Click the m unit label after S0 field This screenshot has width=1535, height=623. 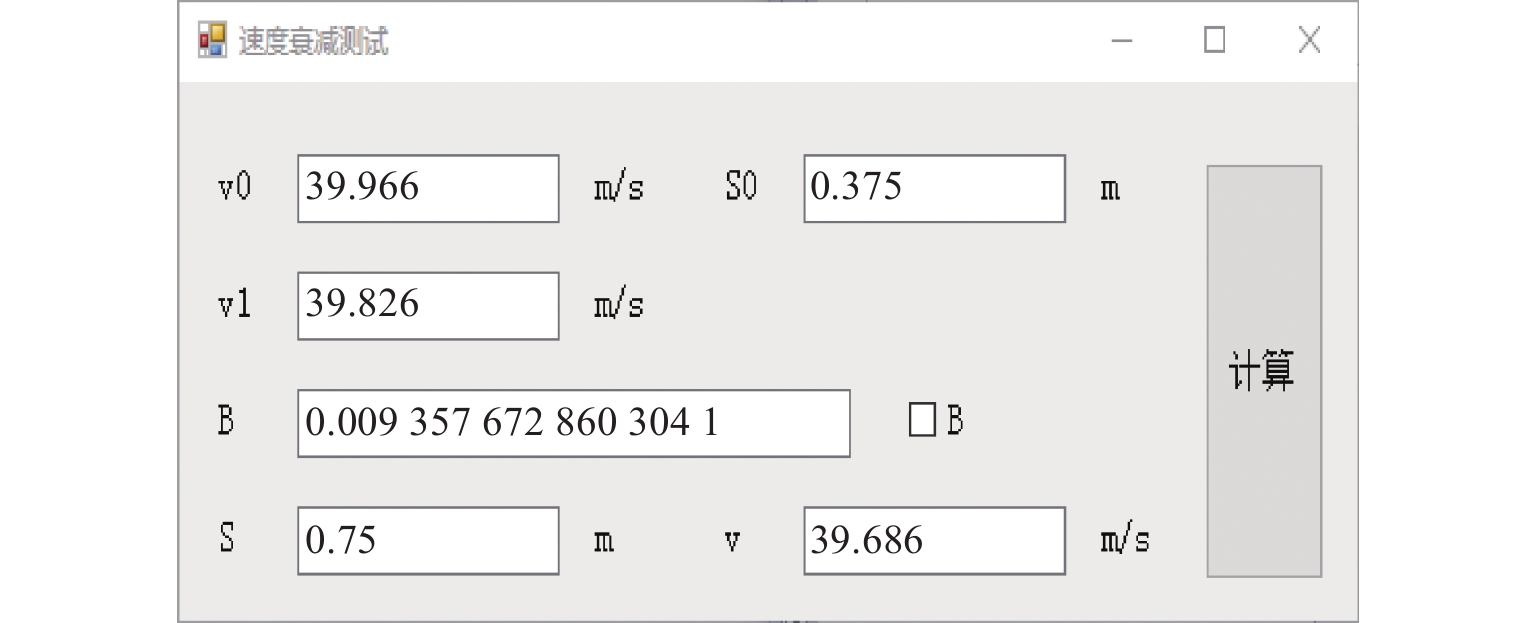(1110, 190)
